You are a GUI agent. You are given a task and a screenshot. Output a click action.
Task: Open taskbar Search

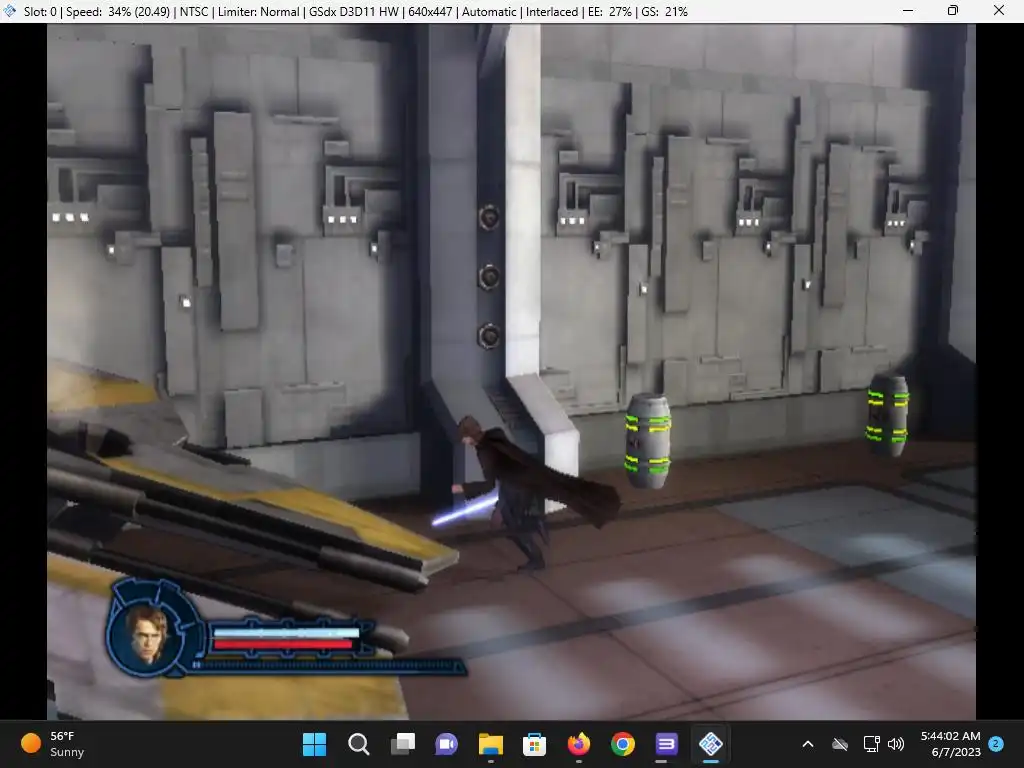coord(359,744)
